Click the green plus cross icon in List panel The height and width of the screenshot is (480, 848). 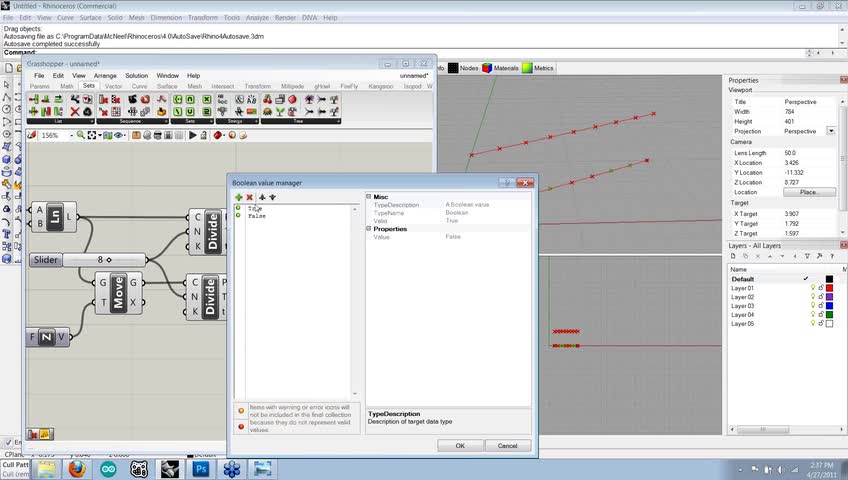[33, 111]
